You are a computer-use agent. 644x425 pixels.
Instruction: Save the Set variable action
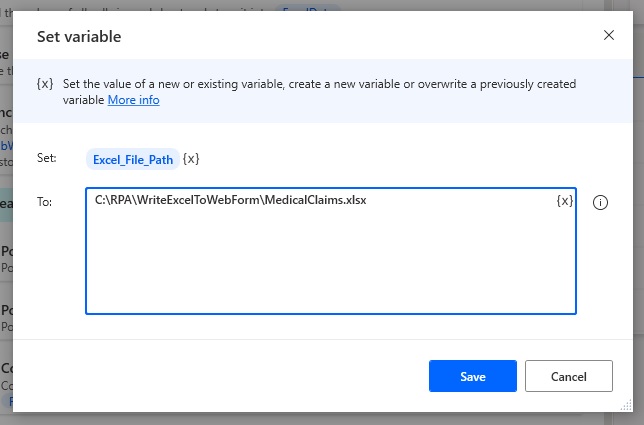(x=473, y=376)
